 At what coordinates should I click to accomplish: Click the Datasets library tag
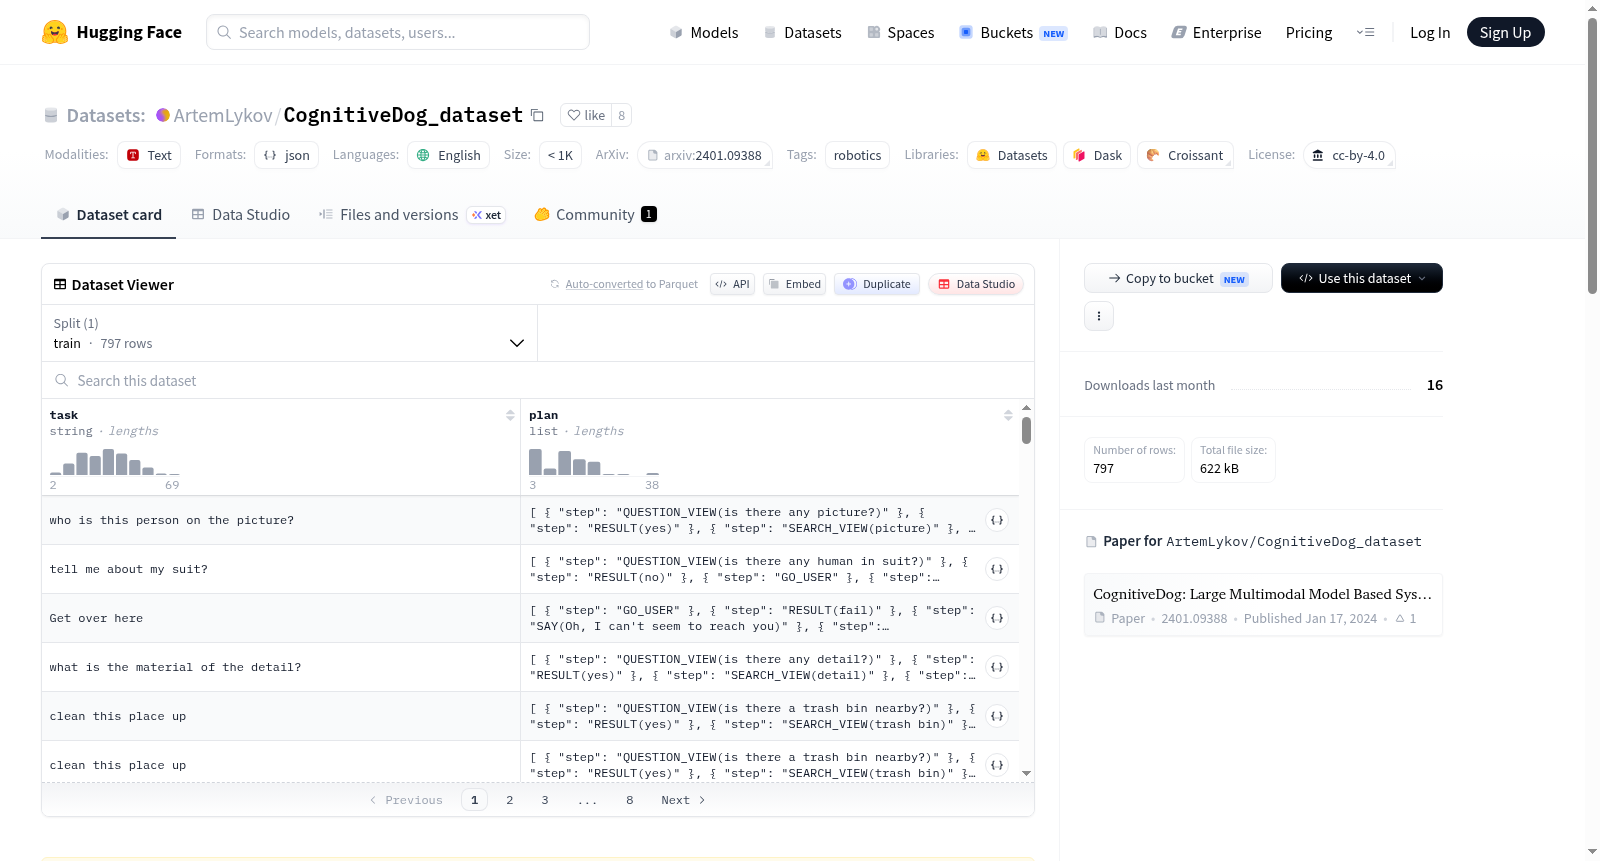point(1011,155)
